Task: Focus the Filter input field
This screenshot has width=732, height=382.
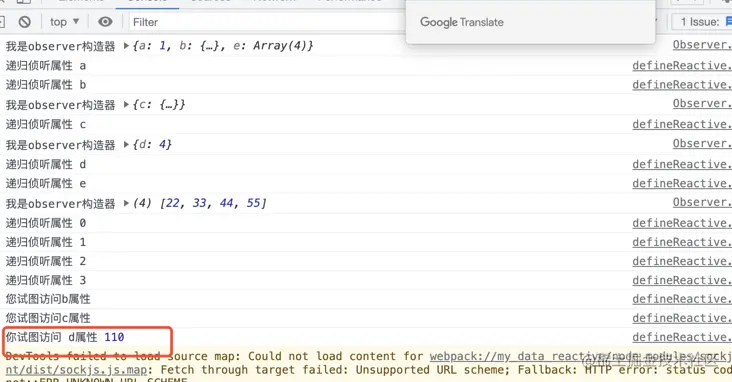Action: [266, 22]
